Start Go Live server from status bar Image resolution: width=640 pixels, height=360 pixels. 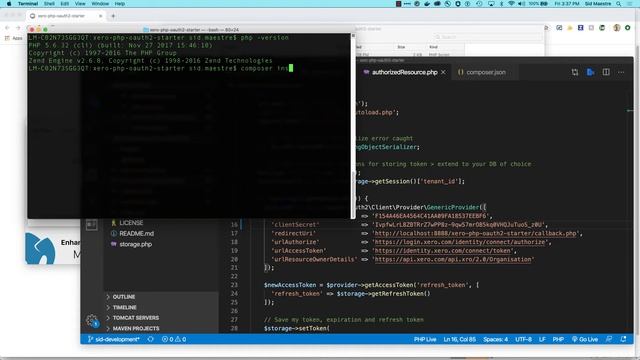pyautogui.click(x=585, y=340)
